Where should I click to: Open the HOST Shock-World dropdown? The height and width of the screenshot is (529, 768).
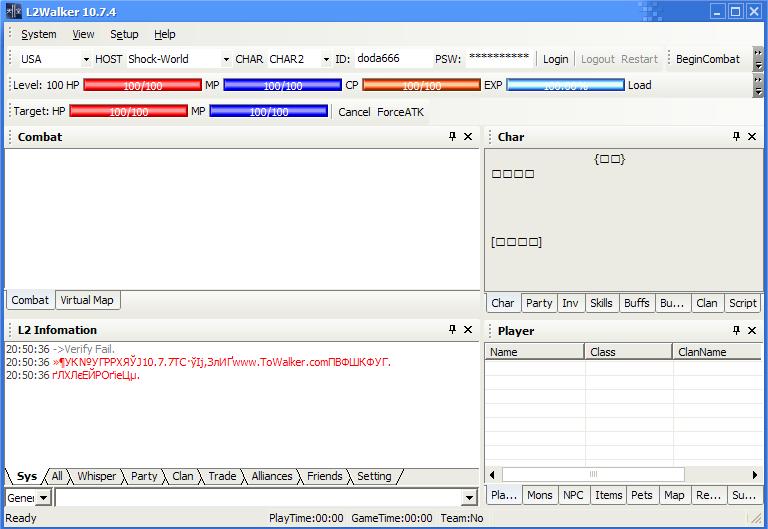[226, 59]
